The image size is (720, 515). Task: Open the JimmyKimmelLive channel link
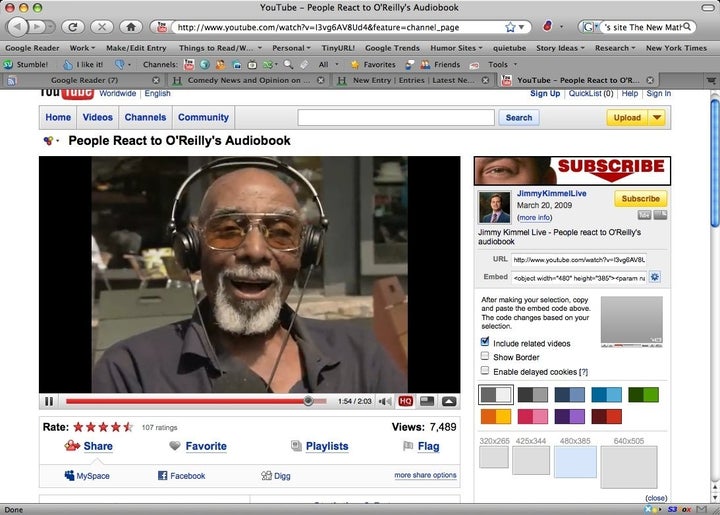(x=551, y=193)
